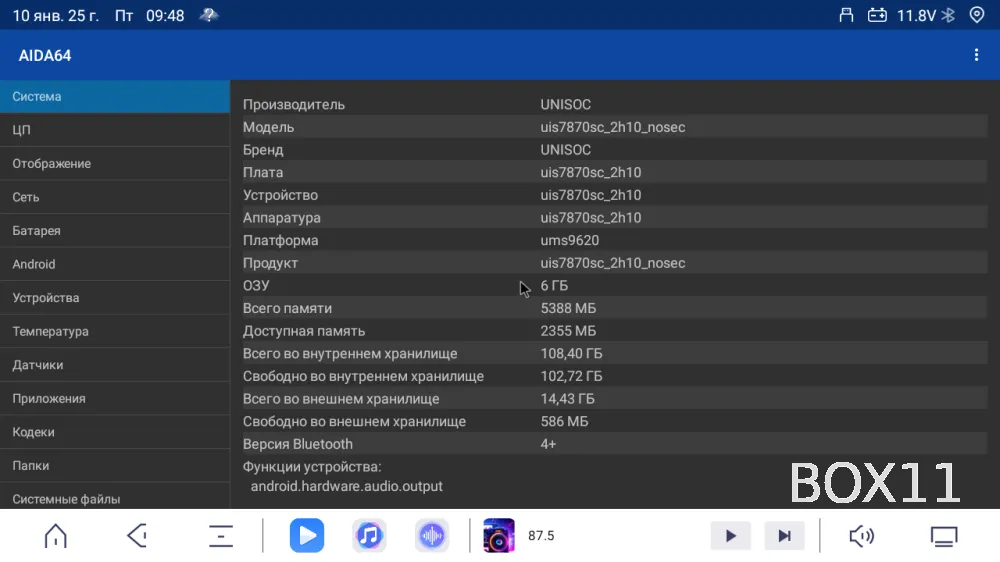Tap the 11.8V voltage reading

pyautogui.click(x=916, y=15)
